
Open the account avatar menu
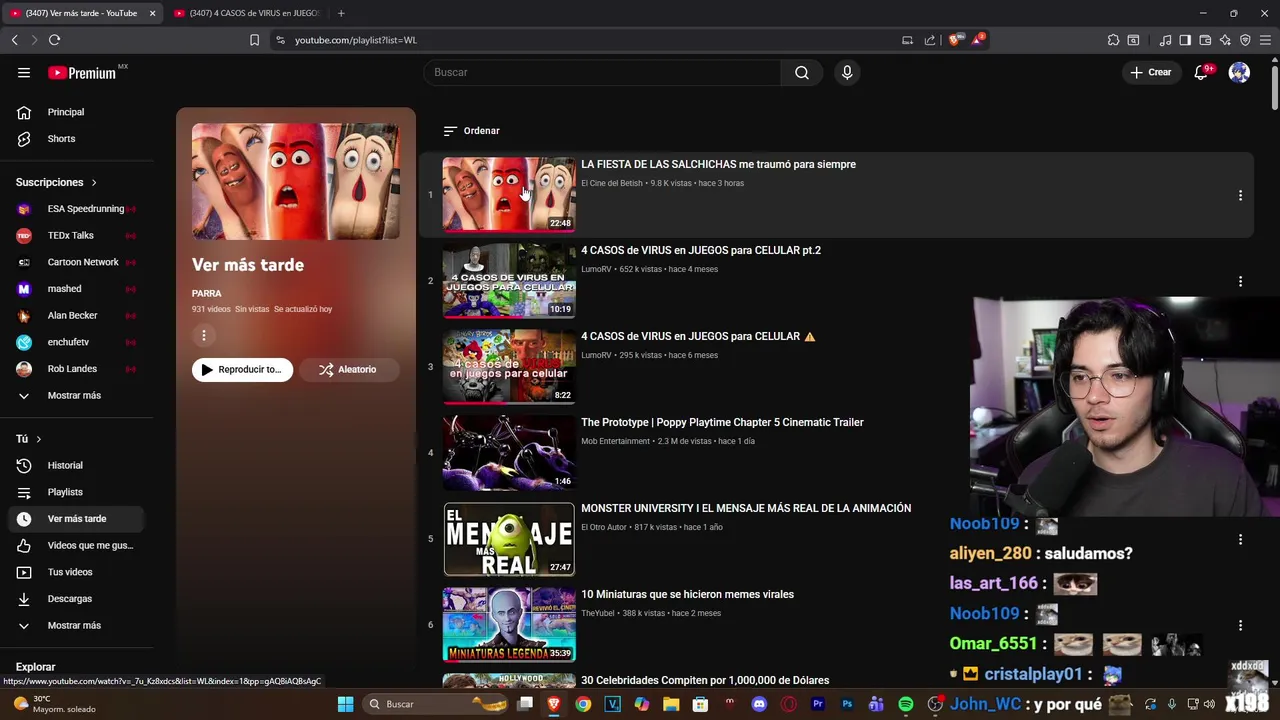click(1239, 72)
